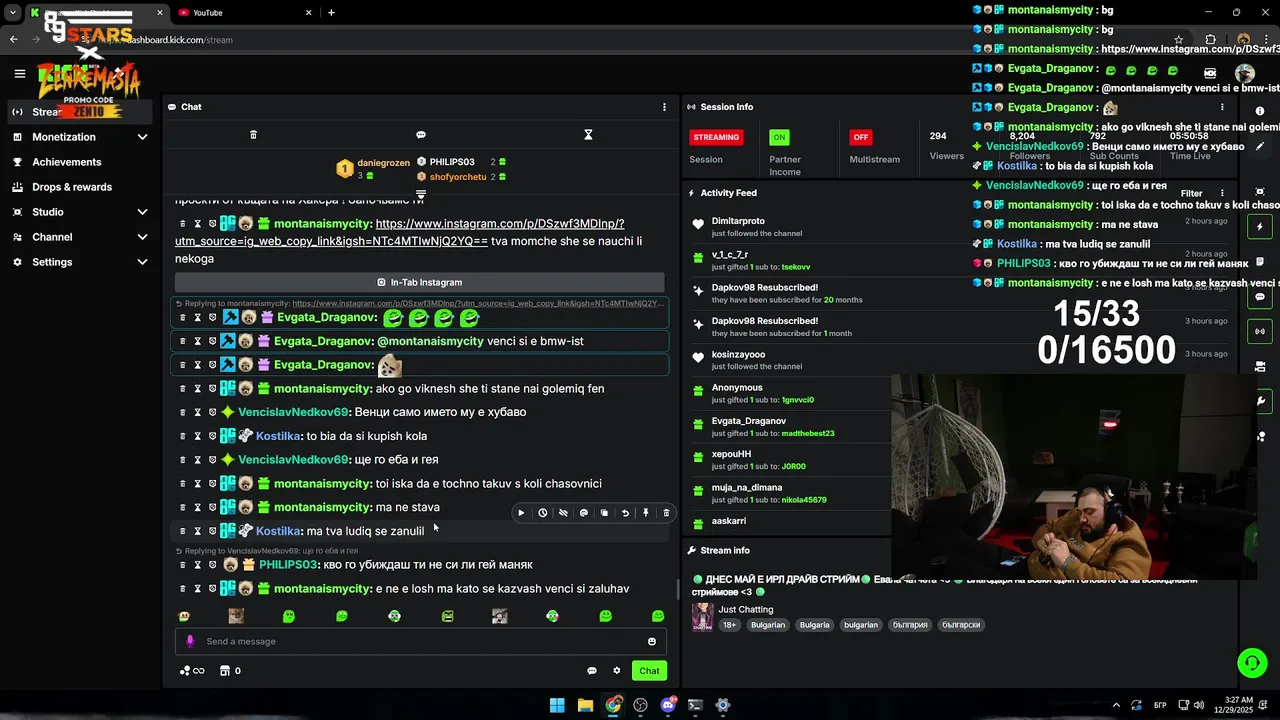Open Windows Start menu
Viewport: 1280px width, 720px height.
557,705
